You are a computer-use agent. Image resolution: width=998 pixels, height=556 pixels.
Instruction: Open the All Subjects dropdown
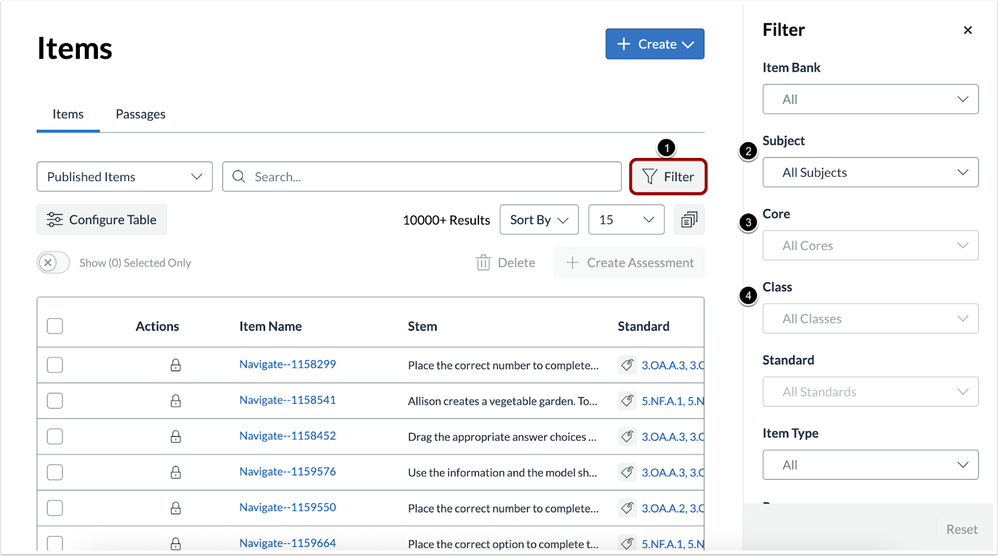870,172
